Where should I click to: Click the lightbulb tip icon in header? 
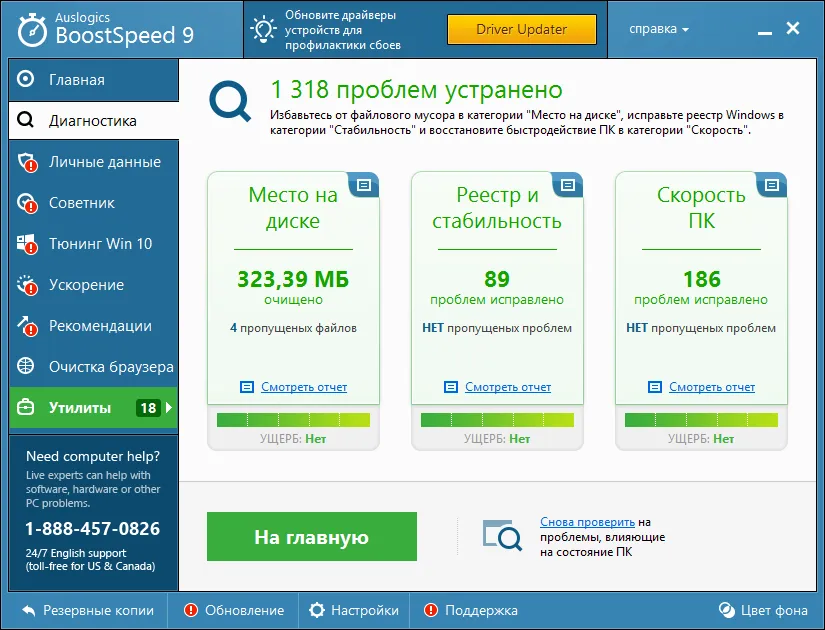(x=263, y=29)
